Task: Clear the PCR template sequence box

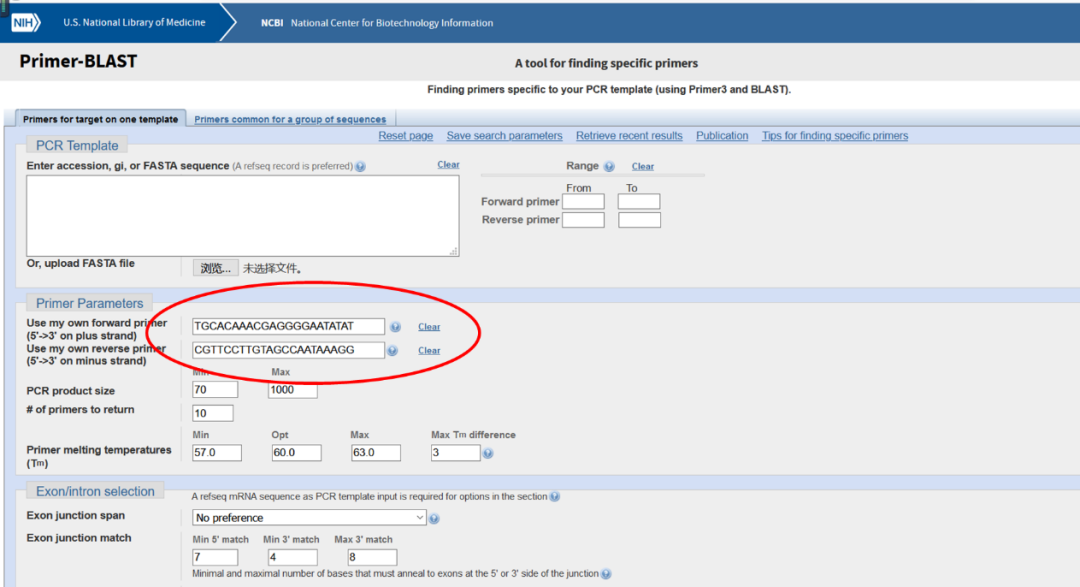Action: click(x=448, y=165)
